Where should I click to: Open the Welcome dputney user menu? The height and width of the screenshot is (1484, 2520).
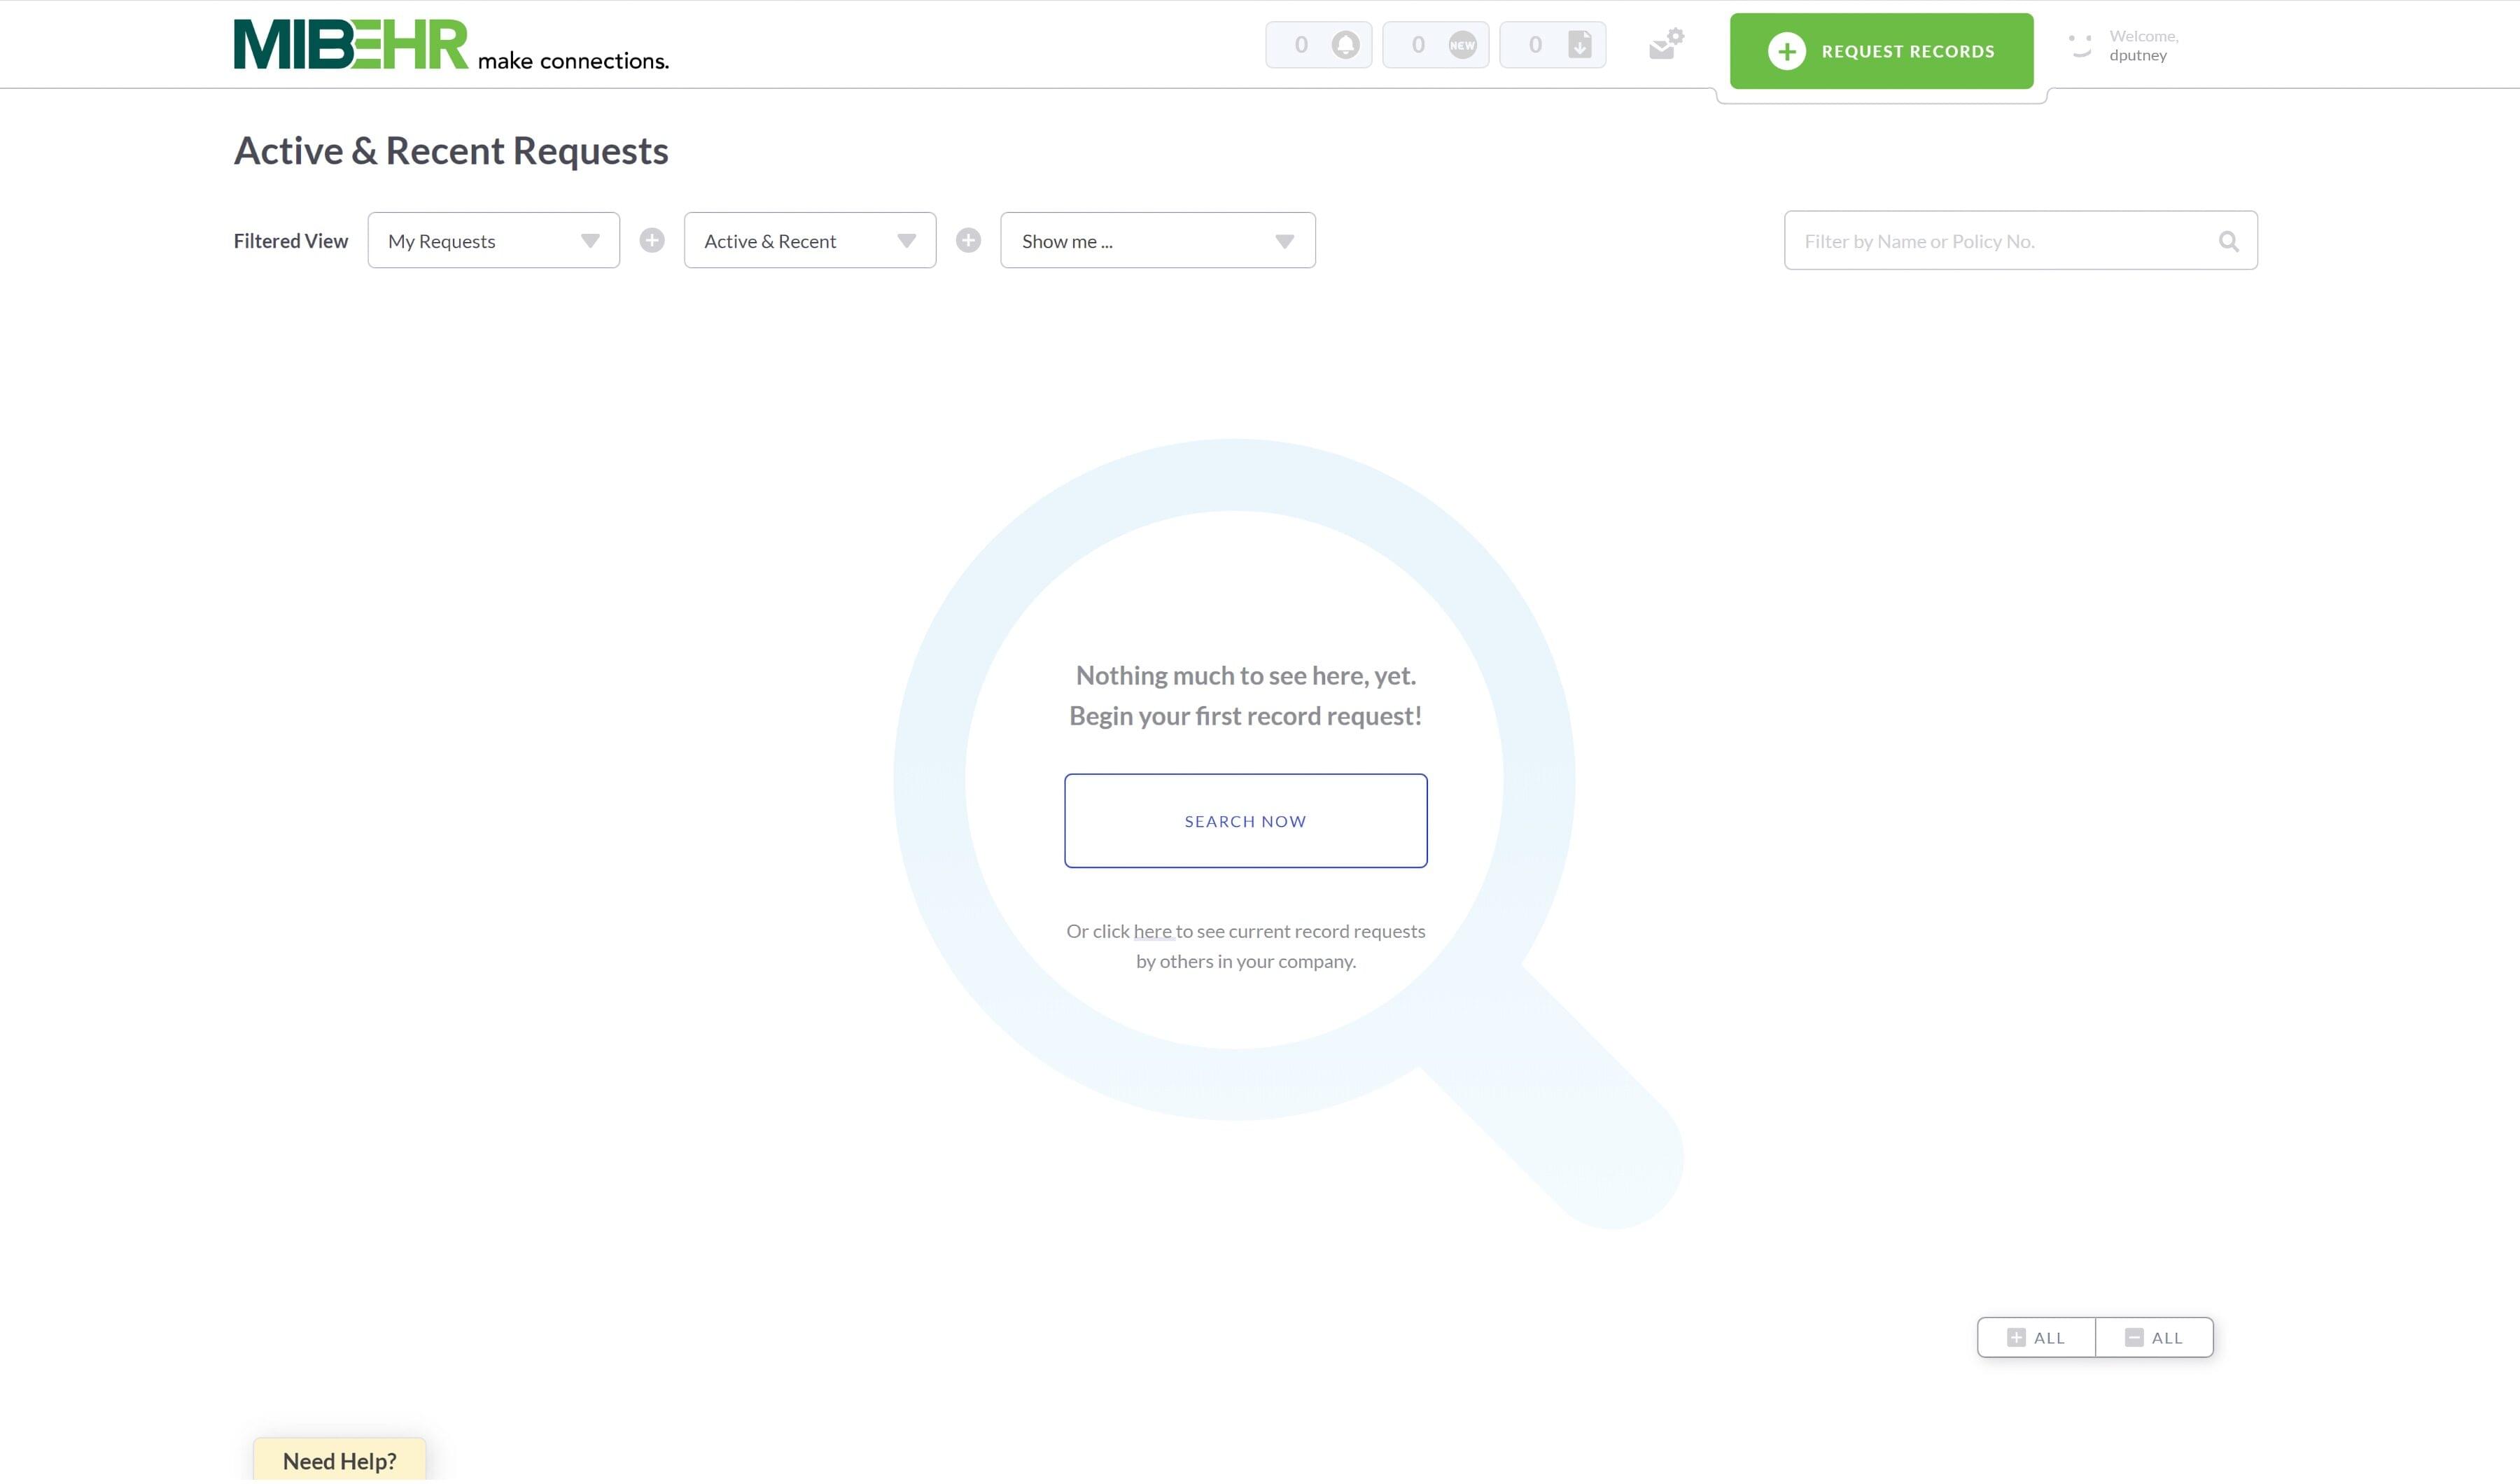2142,46
